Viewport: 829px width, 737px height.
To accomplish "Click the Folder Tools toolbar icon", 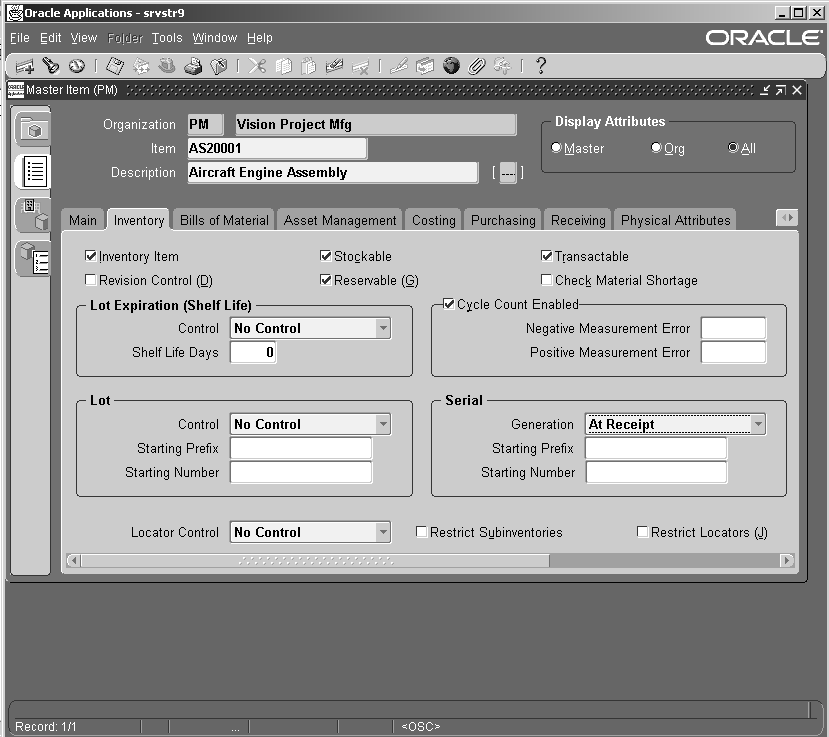I will 502,66.
